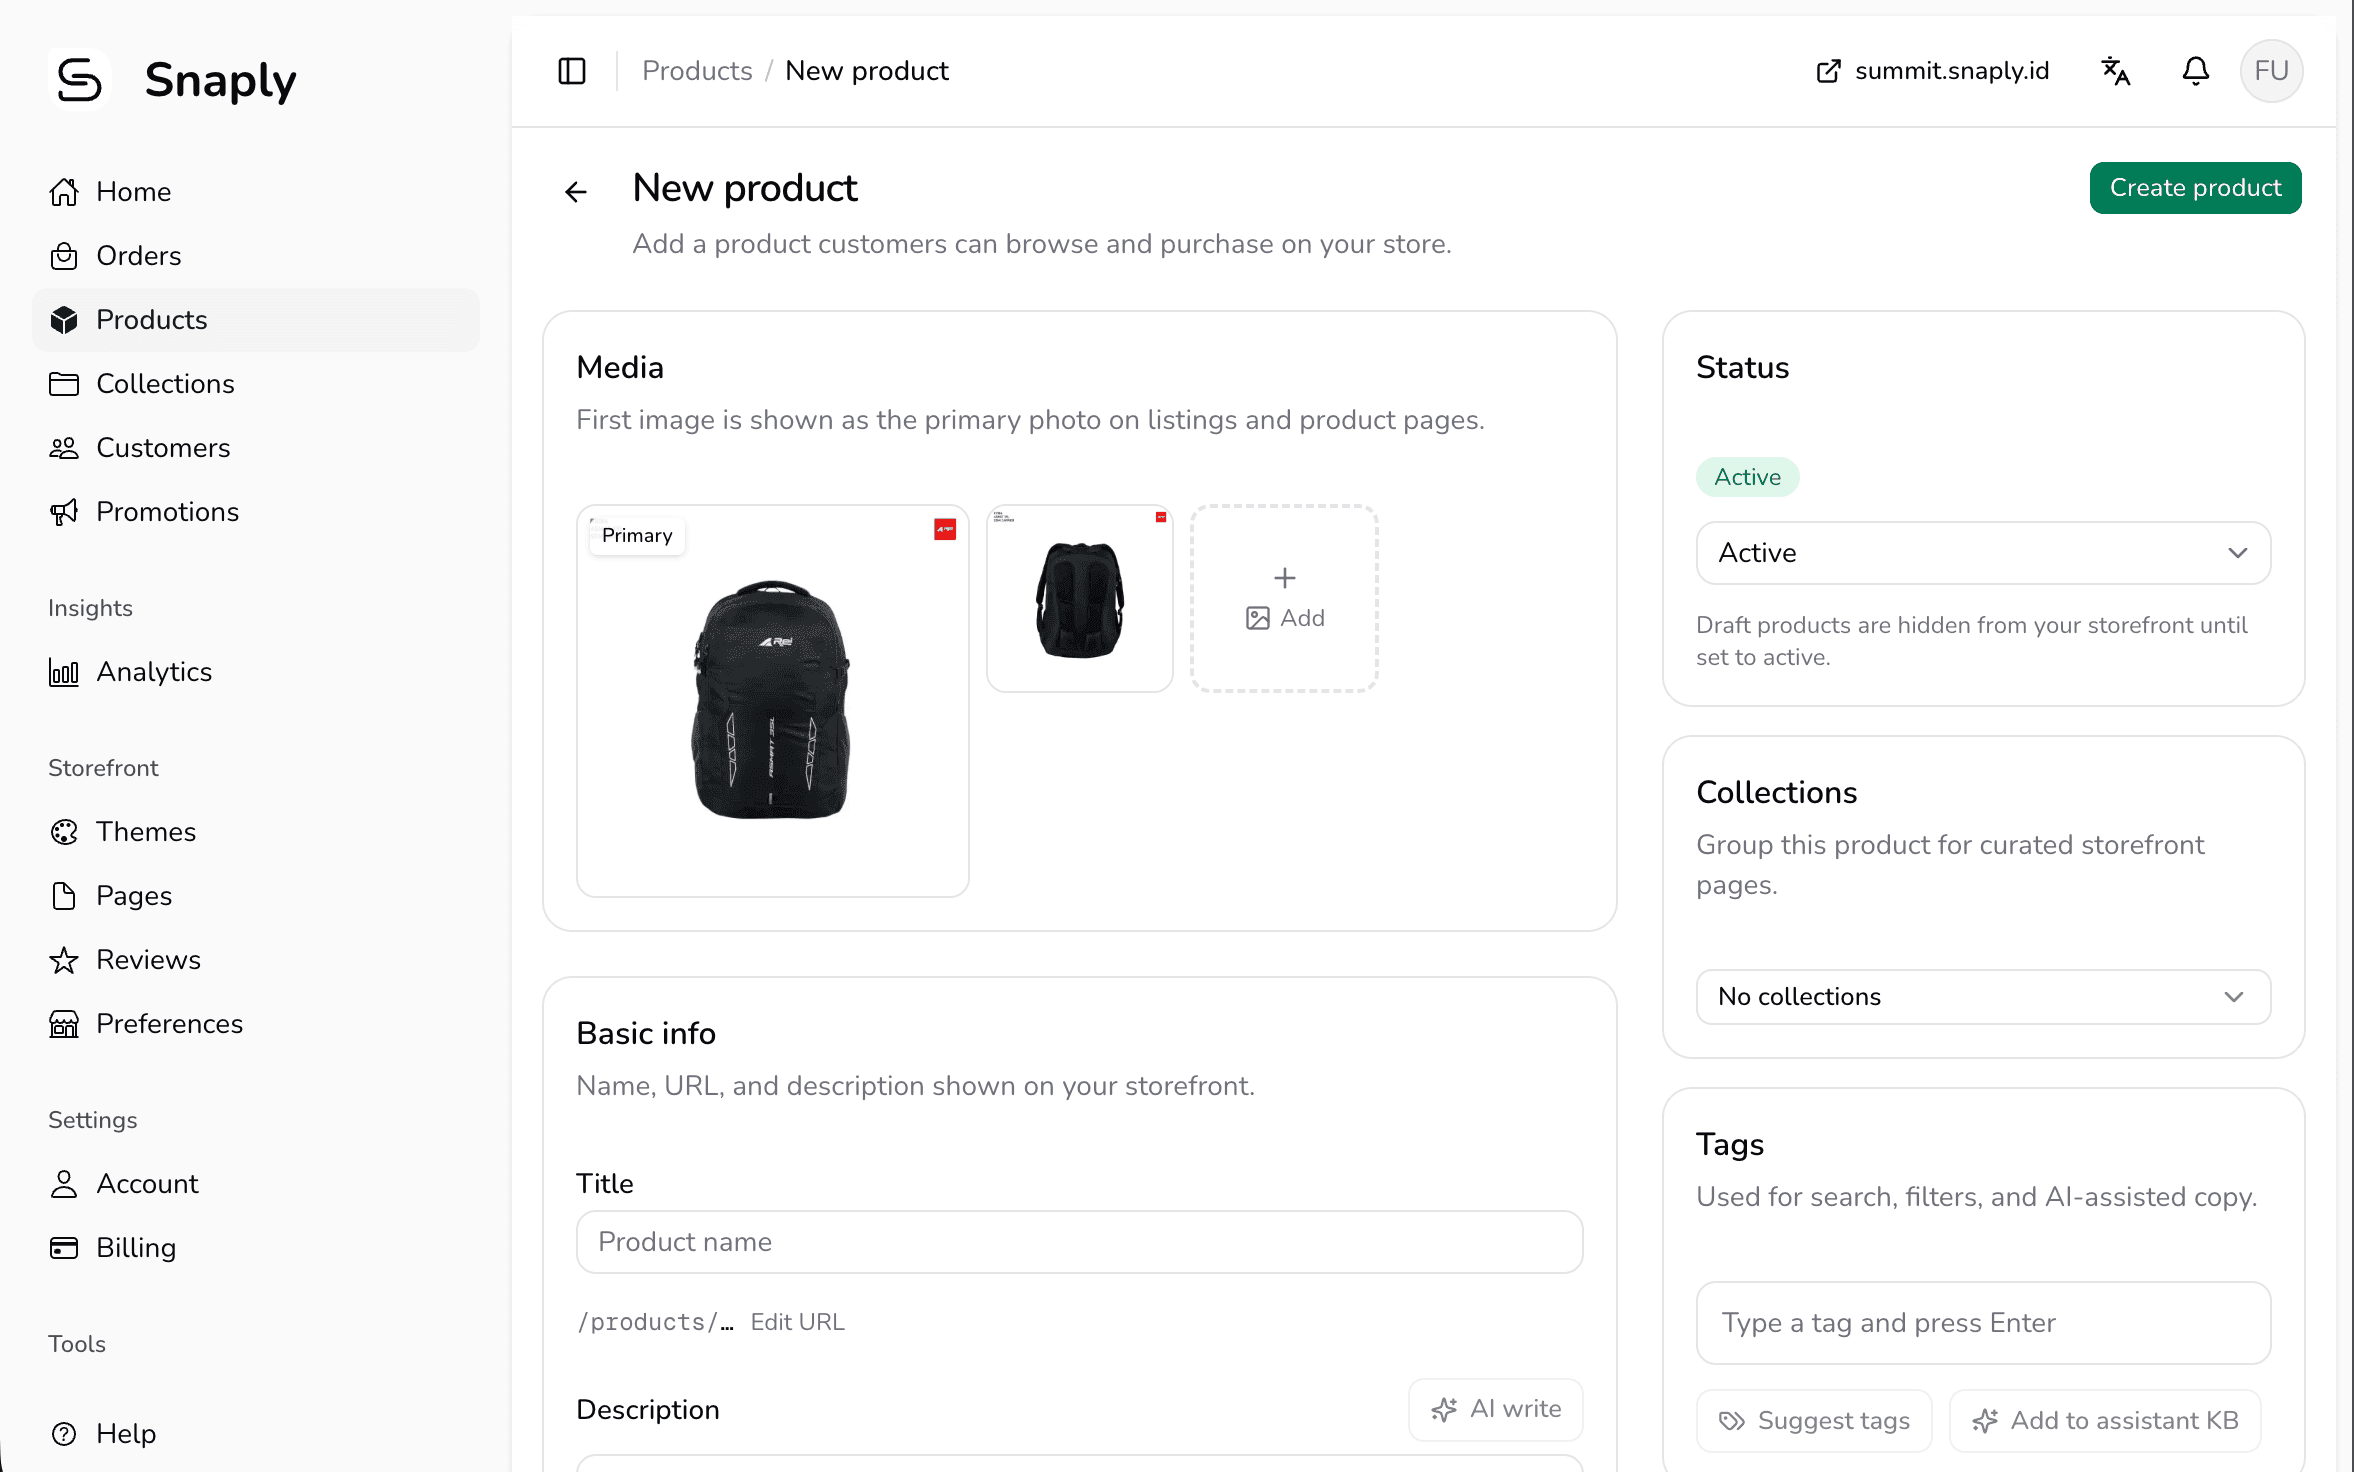This screenshot has width=2354, height=1472.
Task: Click the tag input field
Action: [1983, 1323]
